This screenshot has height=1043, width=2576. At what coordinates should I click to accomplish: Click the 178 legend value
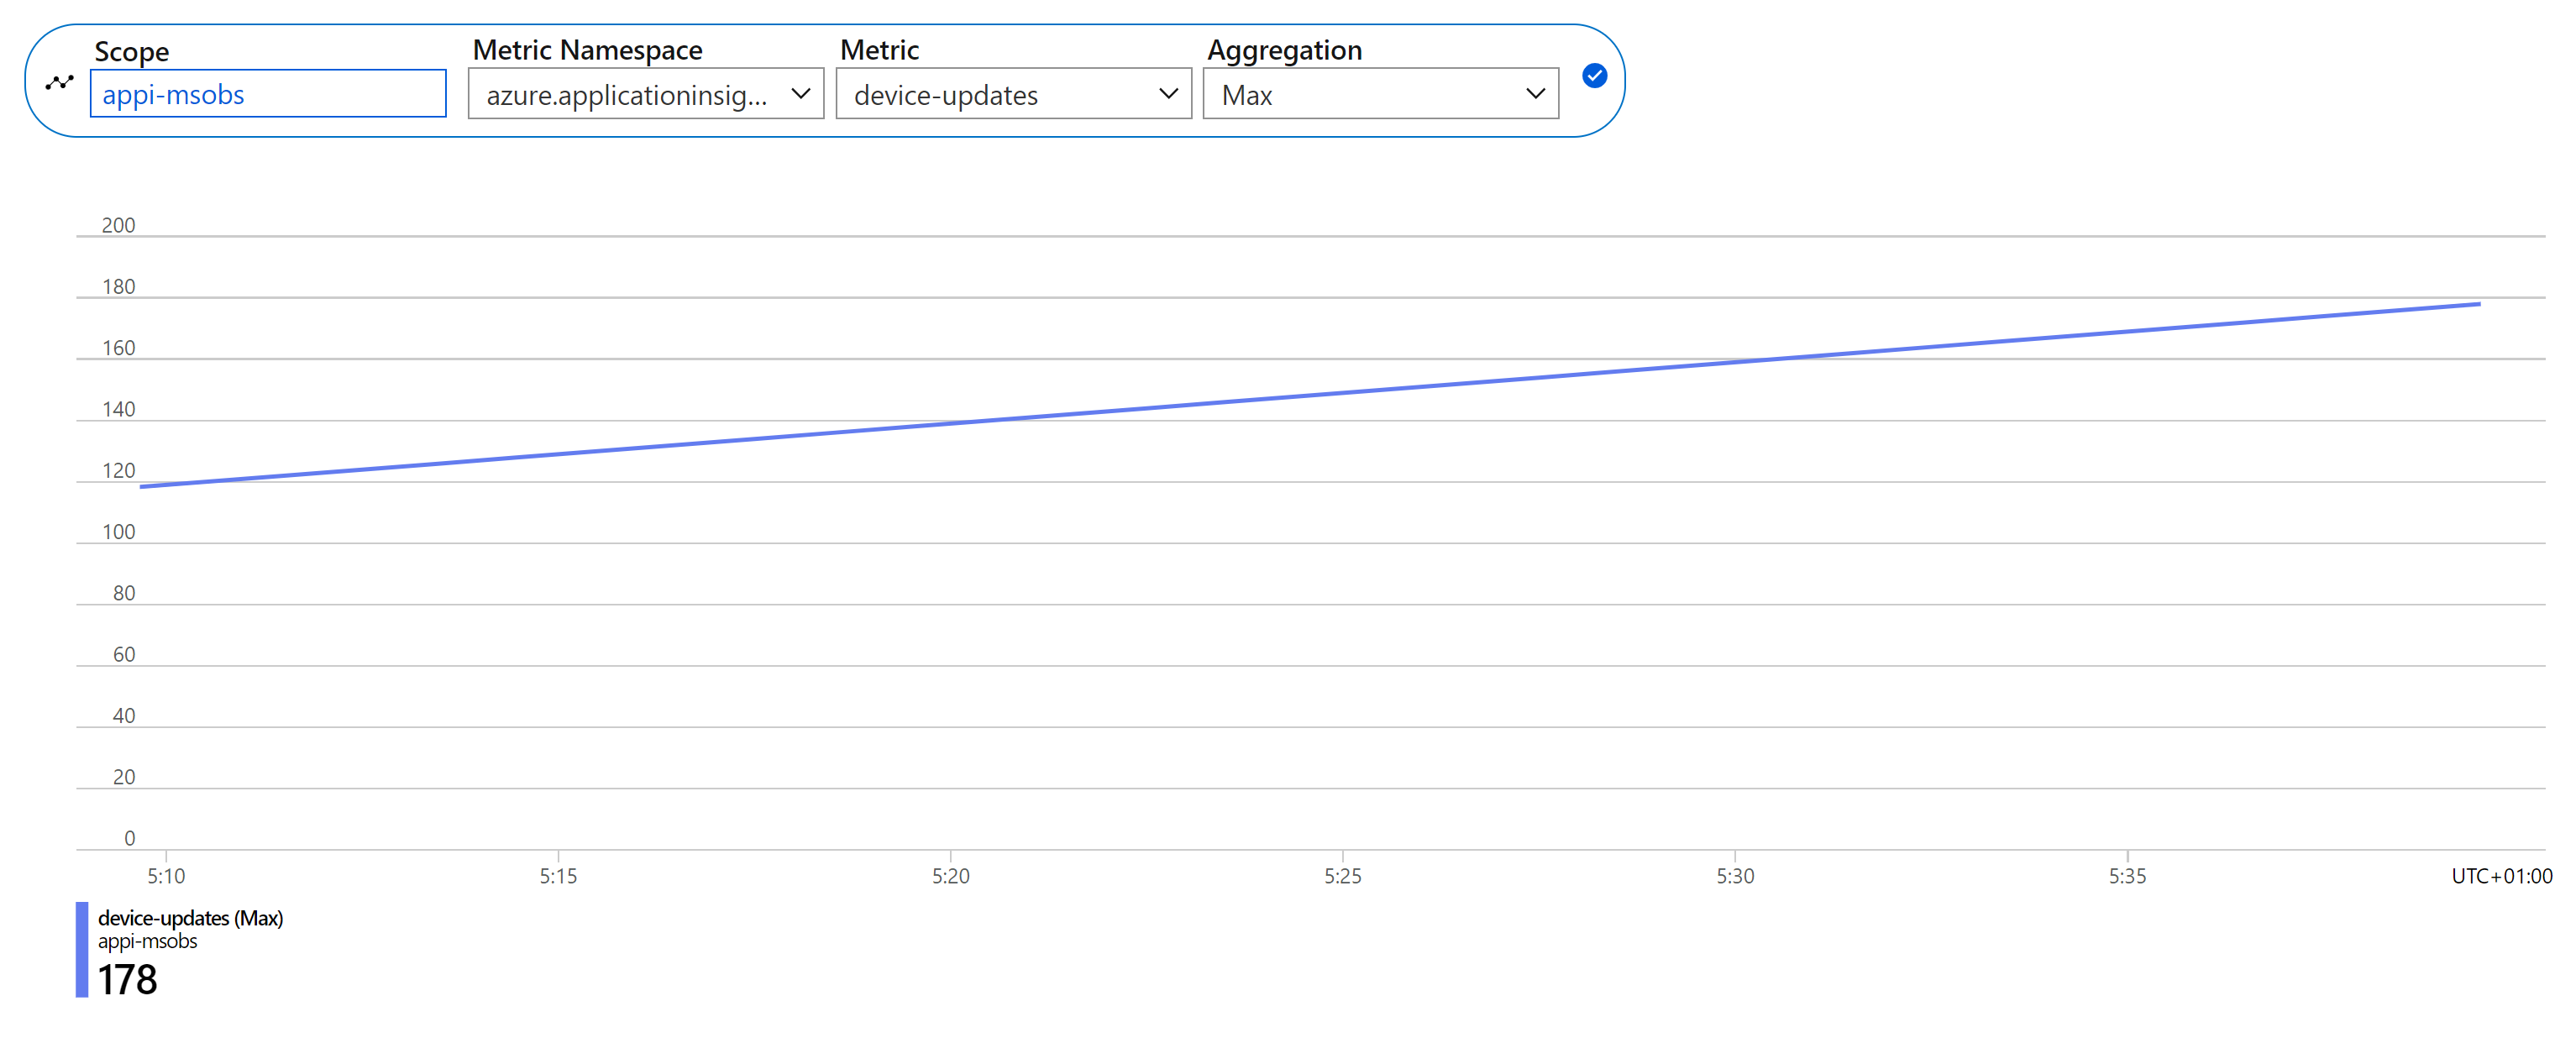(x=127, y=980)
